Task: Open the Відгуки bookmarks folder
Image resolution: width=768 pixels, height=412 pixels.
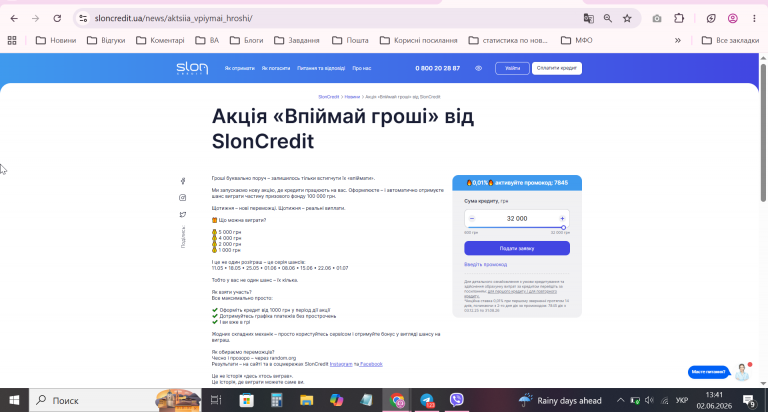Action: pos(106,40)
